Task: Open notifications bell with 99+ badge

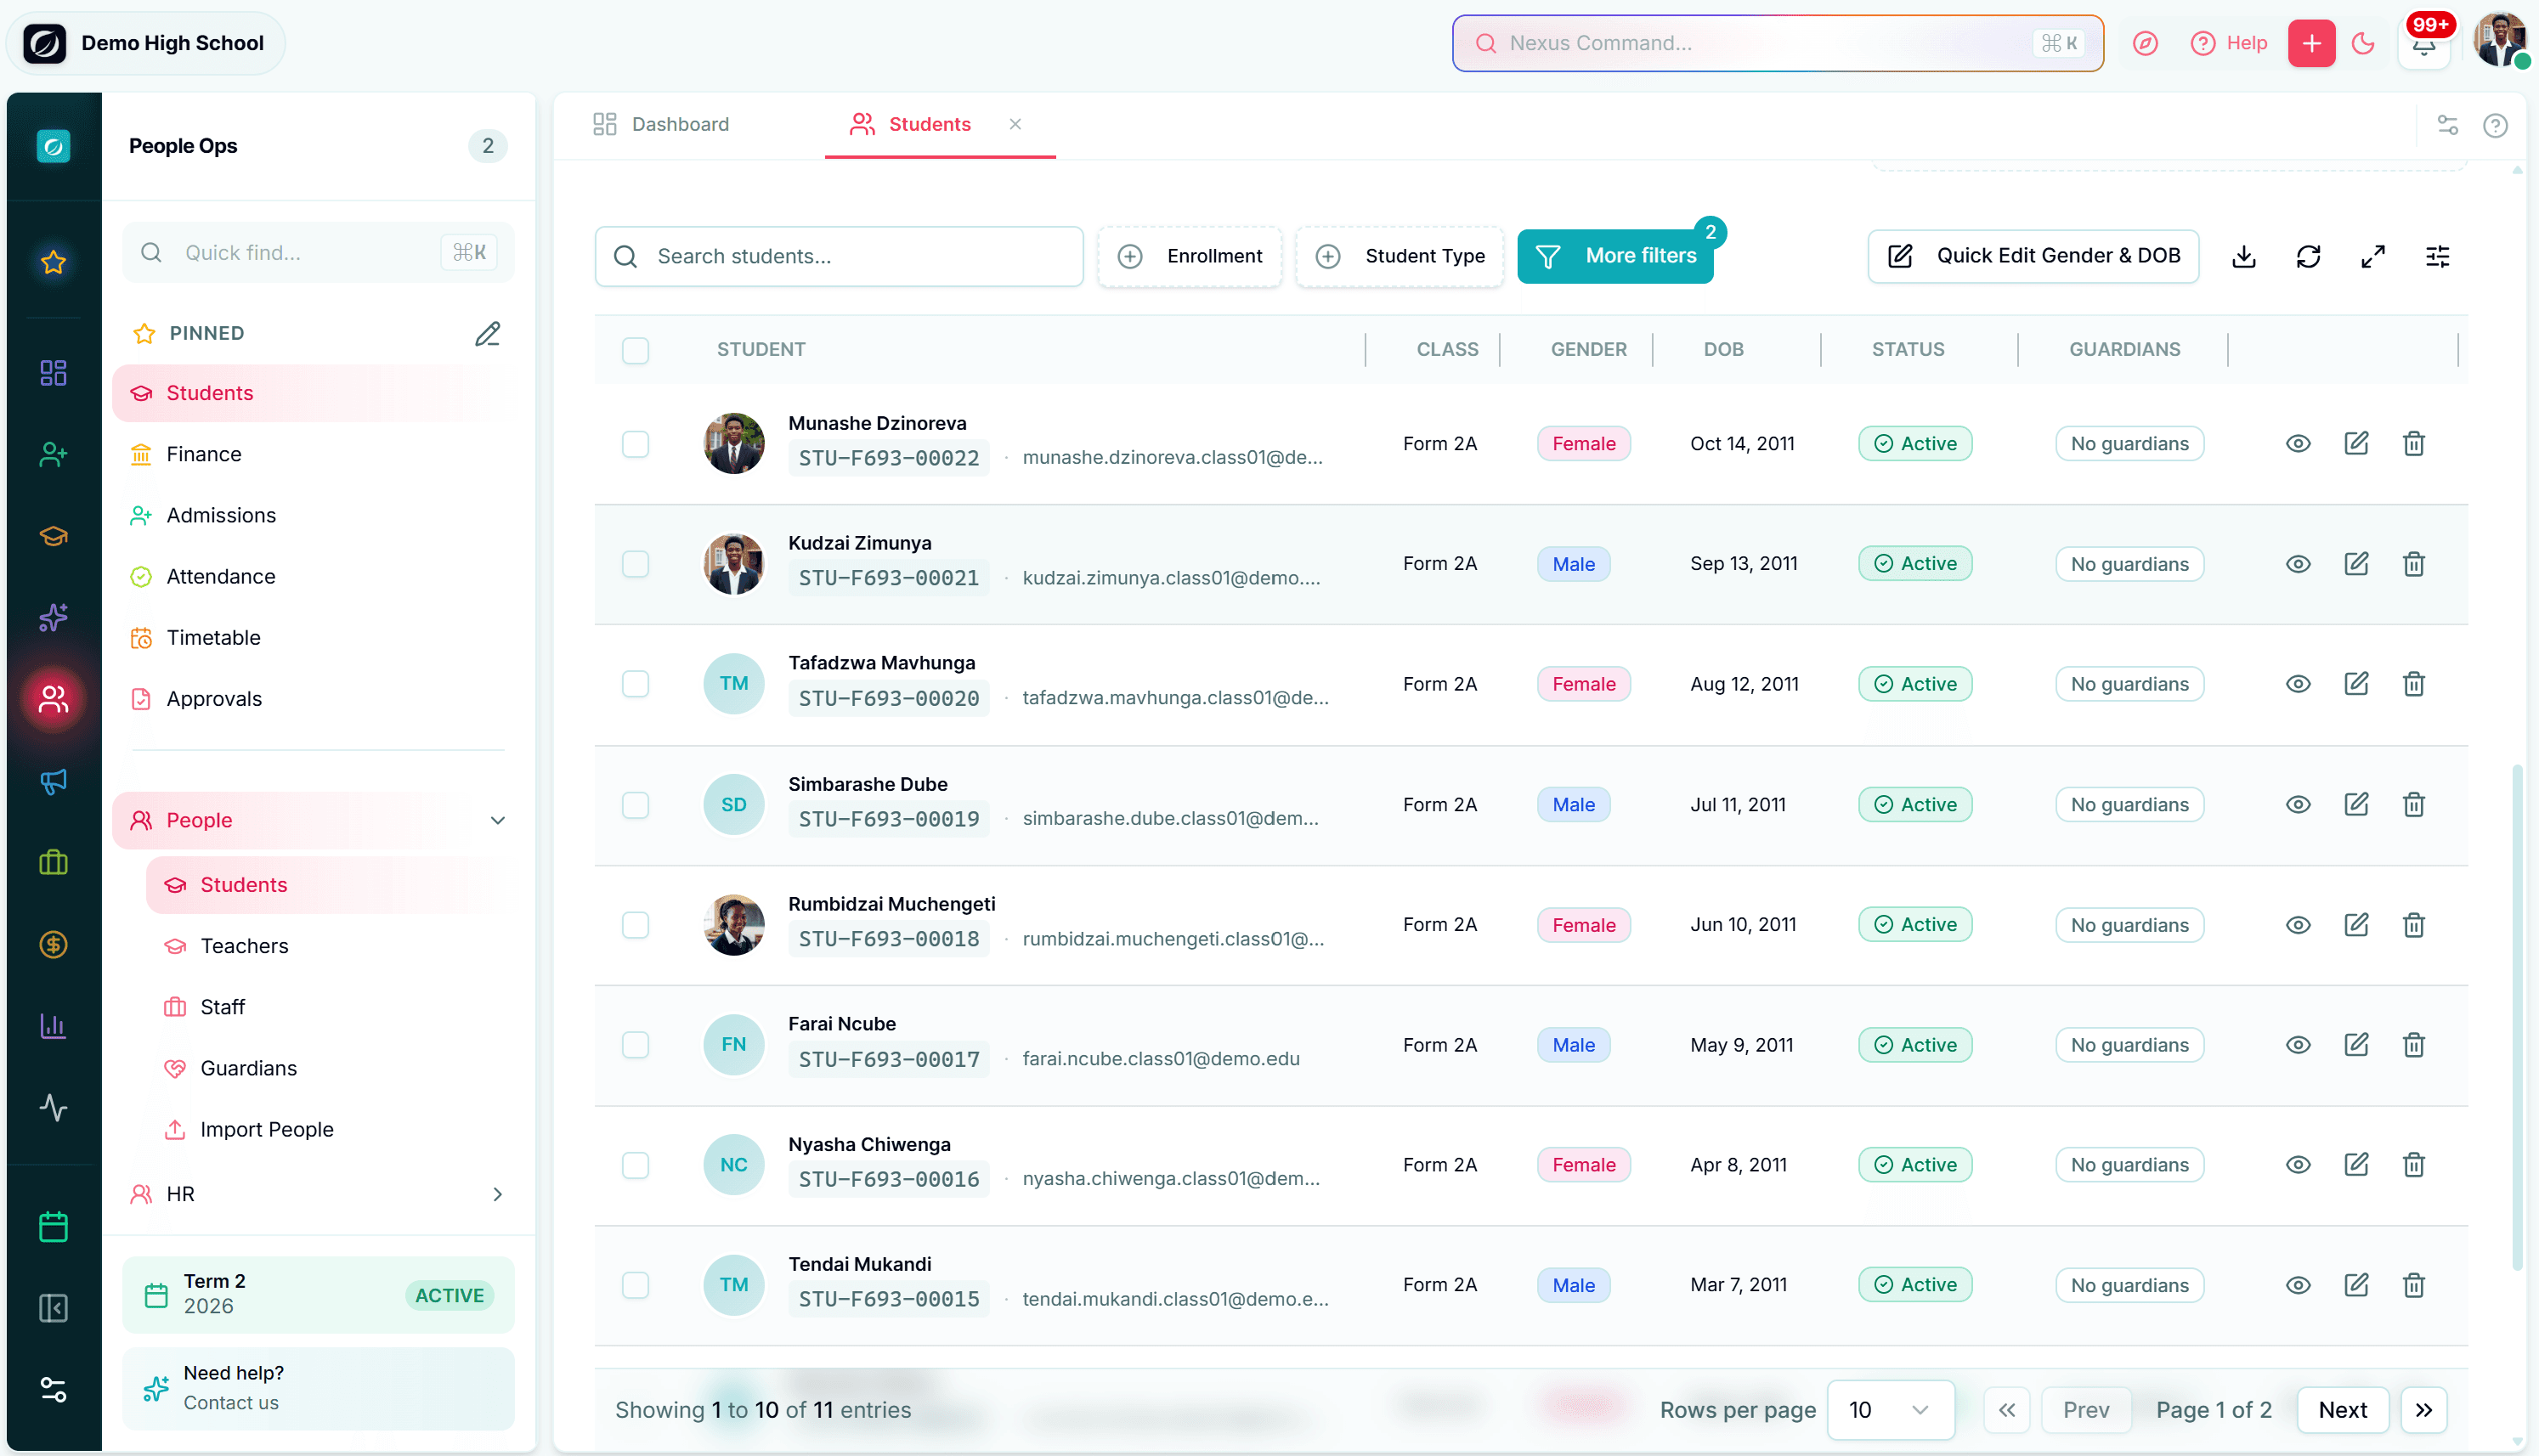Action: point(2424,43)
